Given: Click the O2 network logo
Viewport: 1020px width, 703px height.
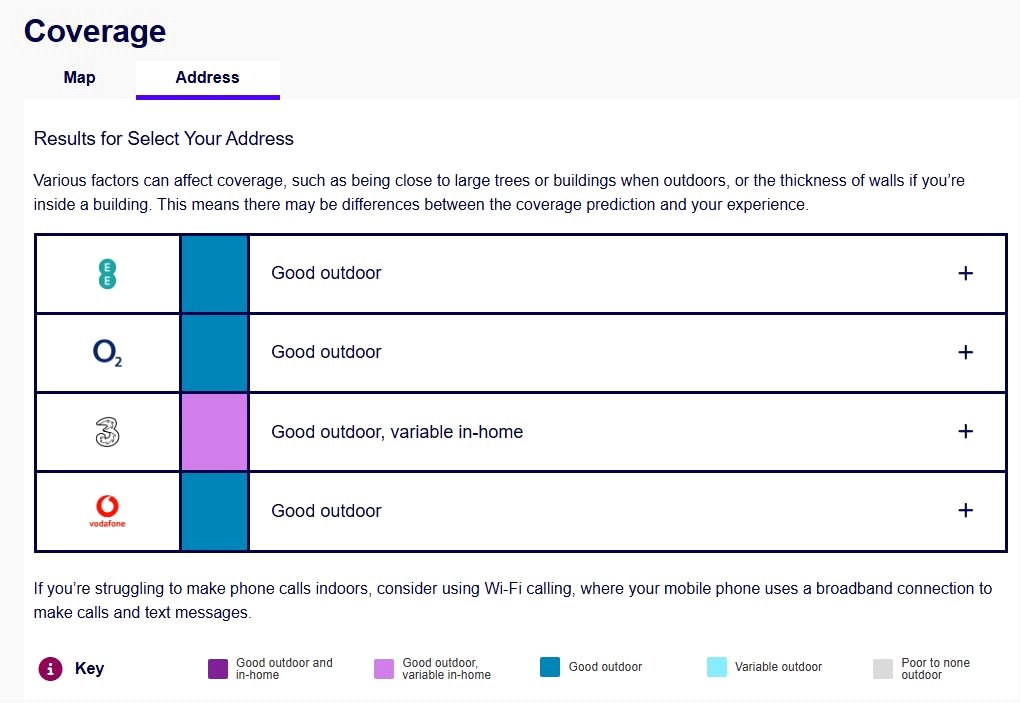Looking at the screenshot, I should tap(107, 352).
